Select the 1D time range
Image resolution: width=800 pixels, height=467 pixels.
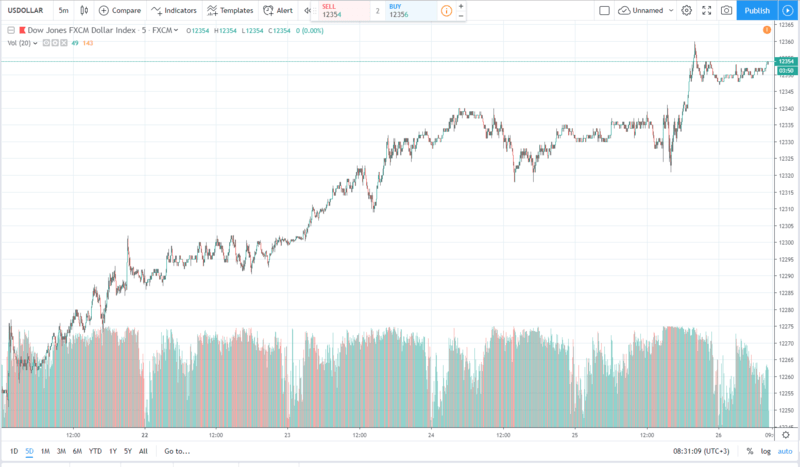click(14, 451)
